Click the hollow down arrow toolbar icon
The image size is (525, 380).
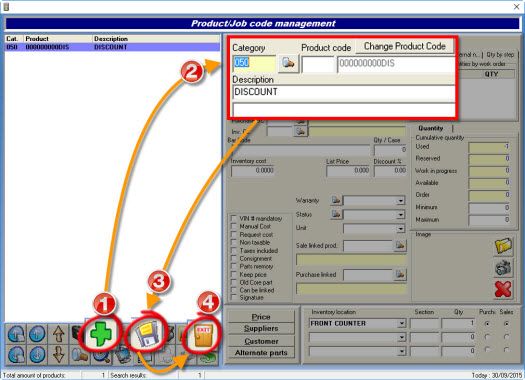click(59, 355)
